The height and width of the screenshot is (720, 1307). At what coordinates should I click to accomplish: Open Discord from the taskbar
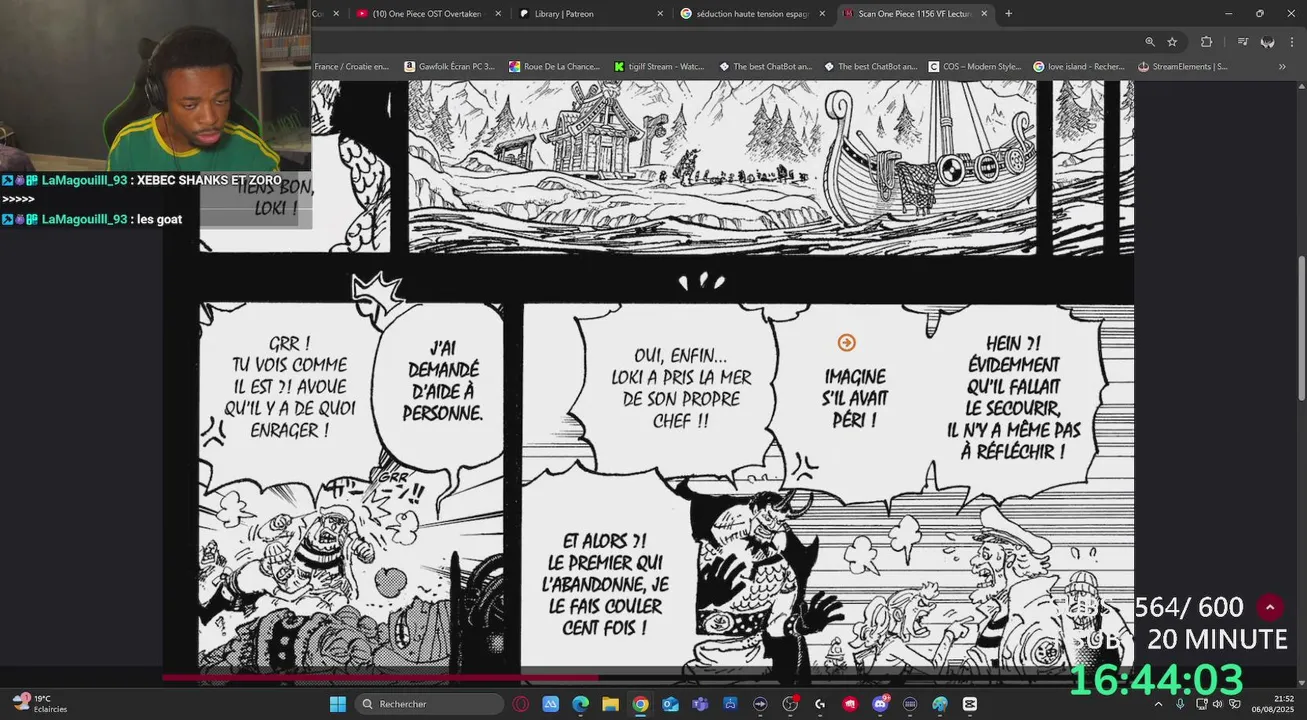(x=880, y=704)
